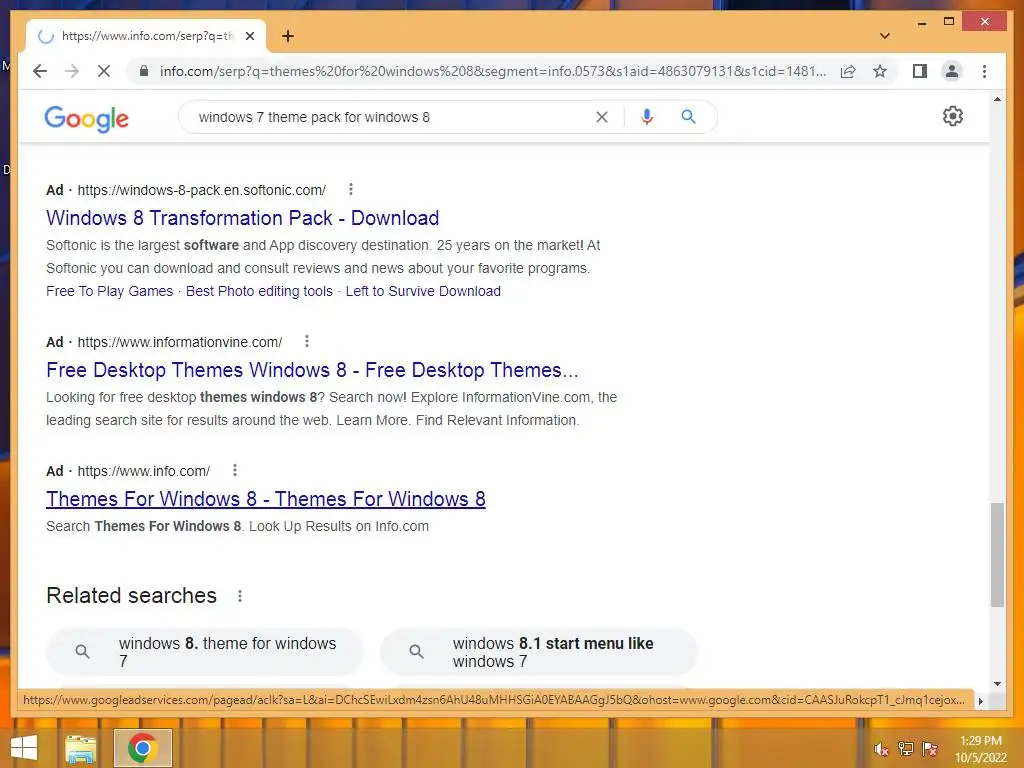Click the magnifier search button
Screen dimensions: 1024x768
[x=688, y=117]
